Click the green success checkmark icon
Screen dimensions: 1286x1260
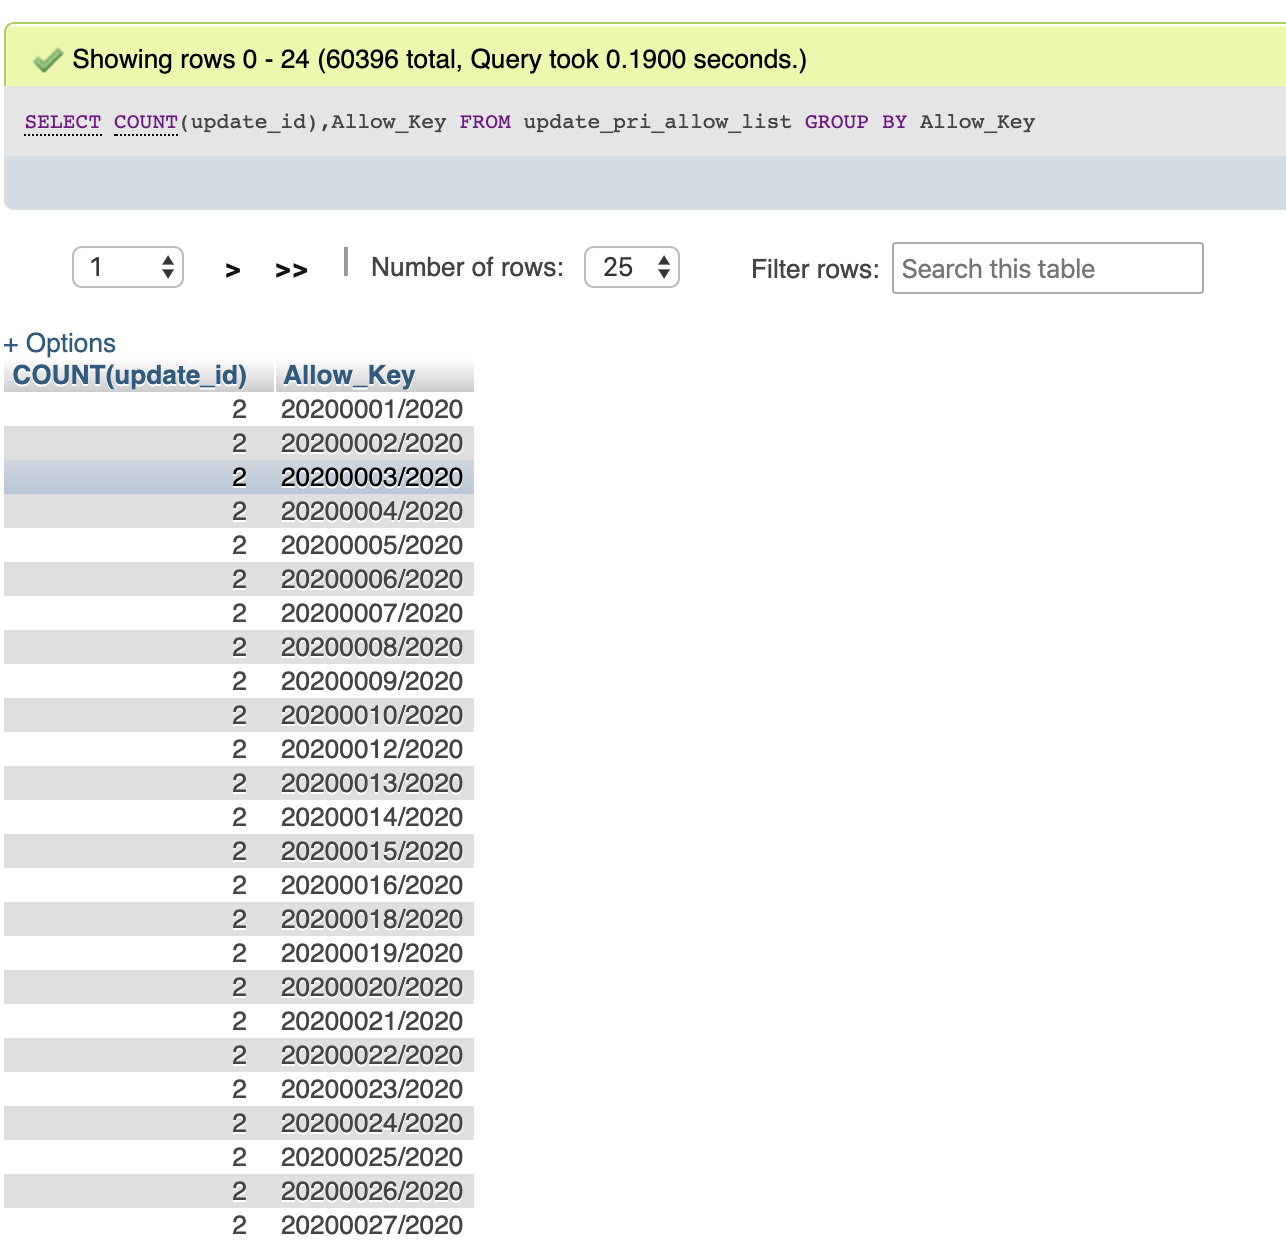(47, 60)
